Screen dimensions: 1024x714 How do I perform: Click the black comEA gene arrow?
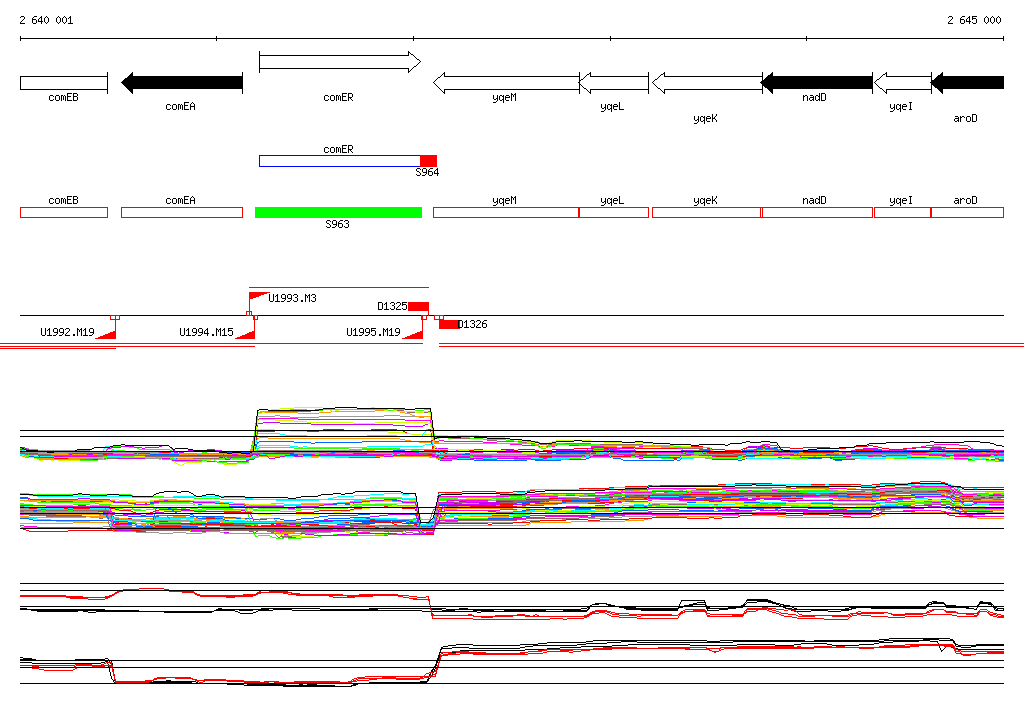(x=182, y=83)
